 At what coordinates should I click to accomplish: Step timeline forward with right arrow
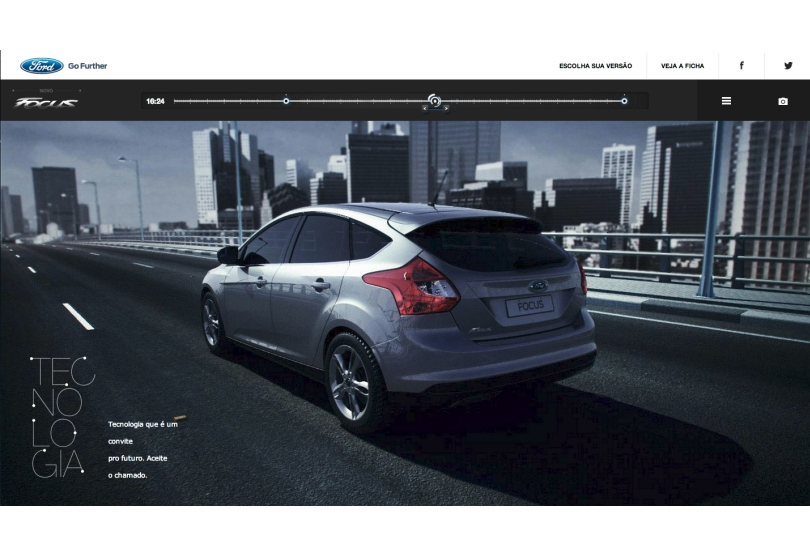click(446, 109)
